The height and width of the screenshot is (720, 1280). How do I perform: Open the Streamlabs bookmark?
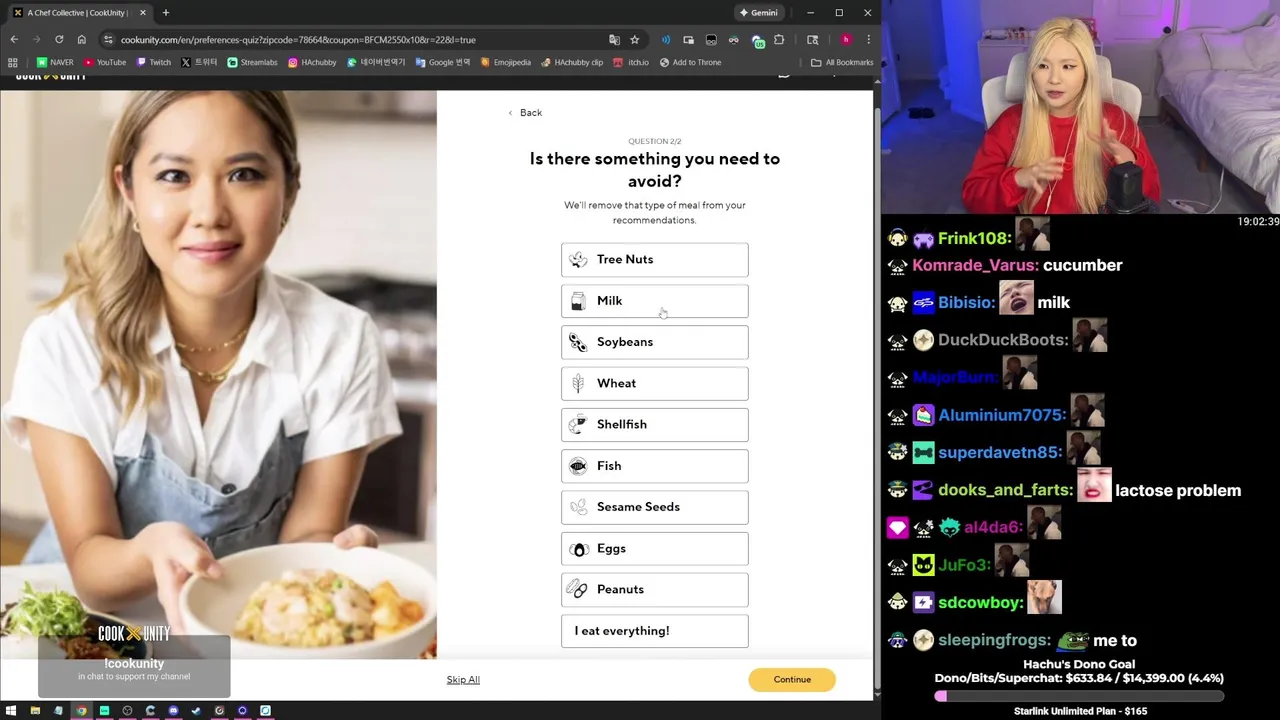pos(252,62)
